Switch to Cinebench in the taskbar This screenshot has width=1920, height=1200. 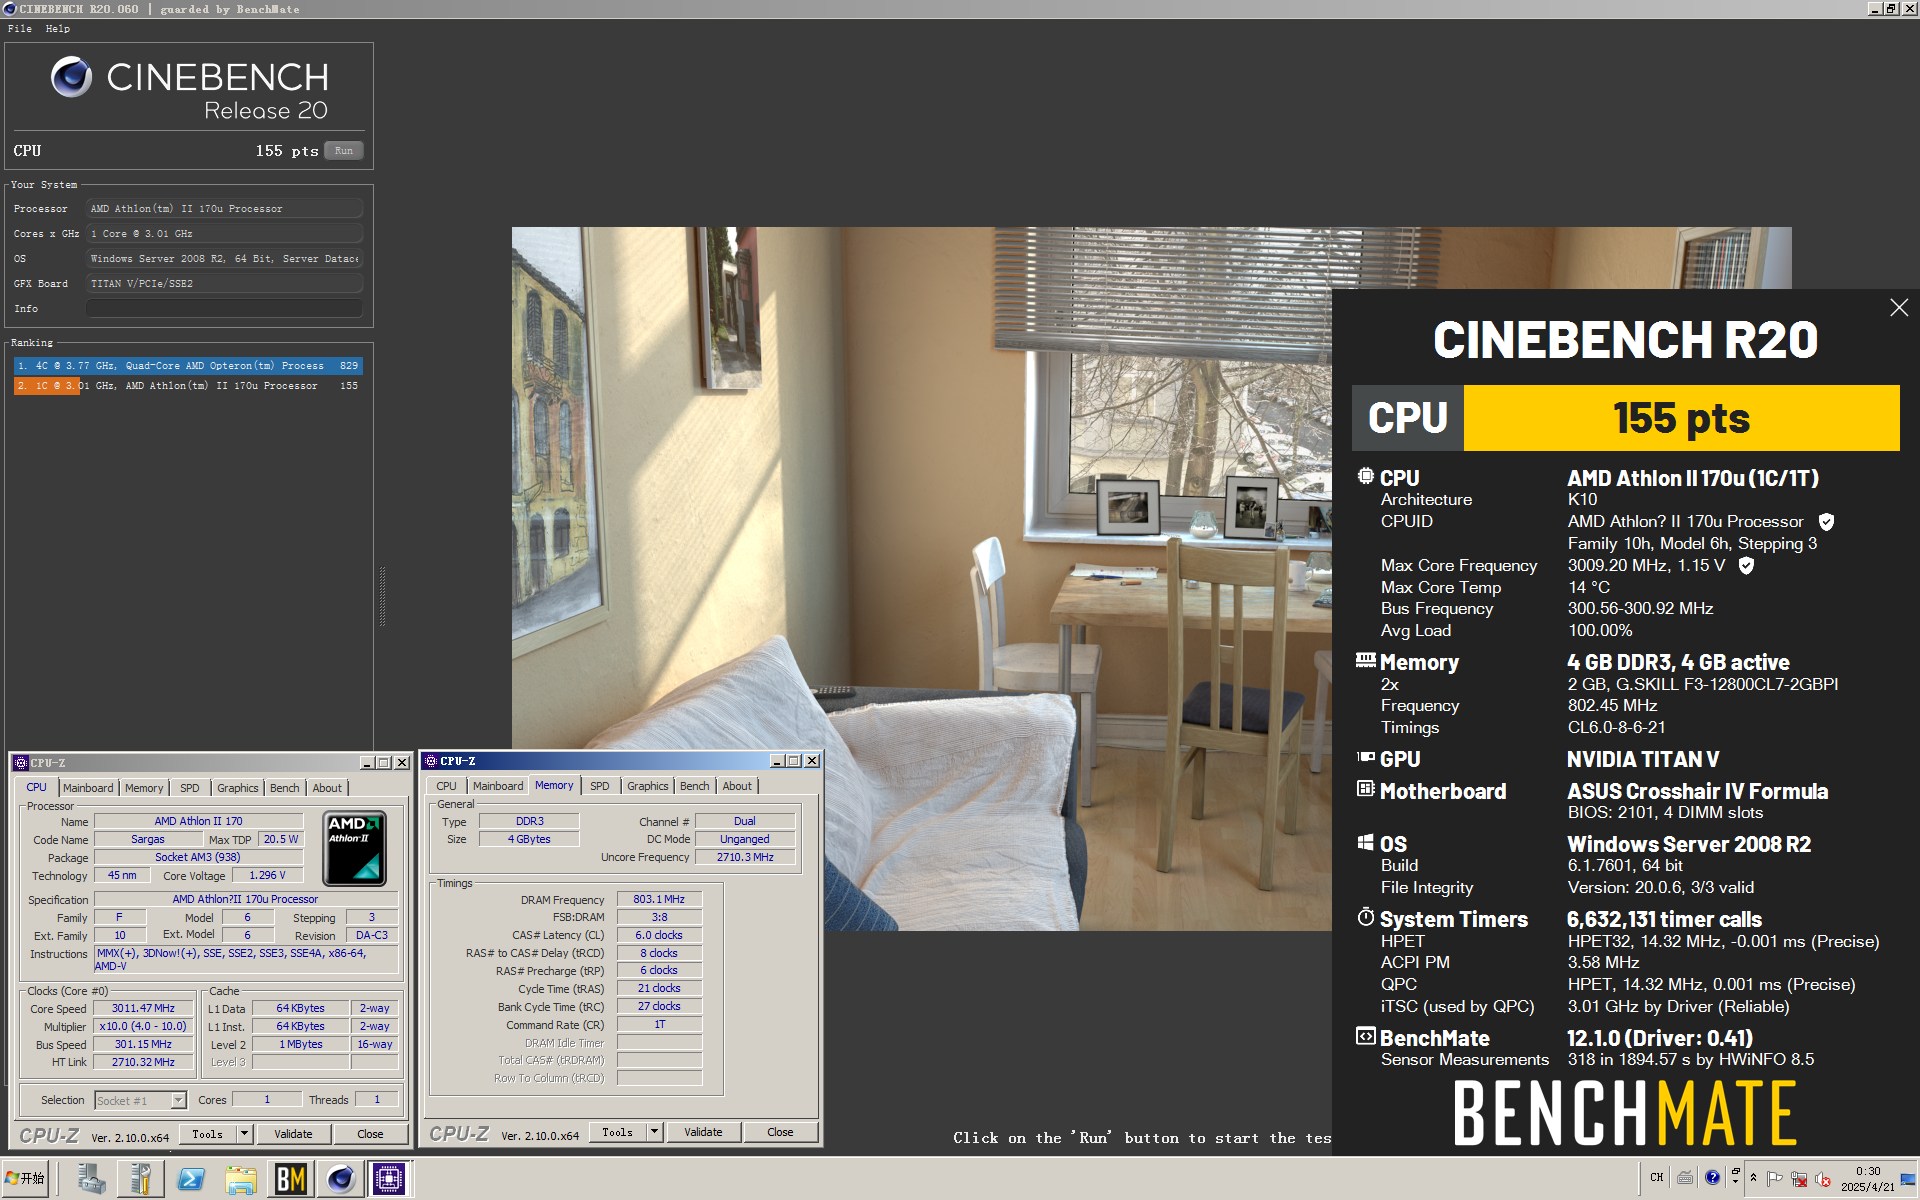point(341,1179)
